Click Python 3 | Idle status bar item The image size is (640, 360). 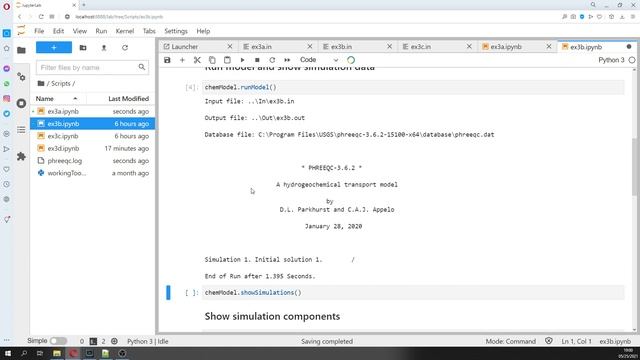[x=148, y=341]
